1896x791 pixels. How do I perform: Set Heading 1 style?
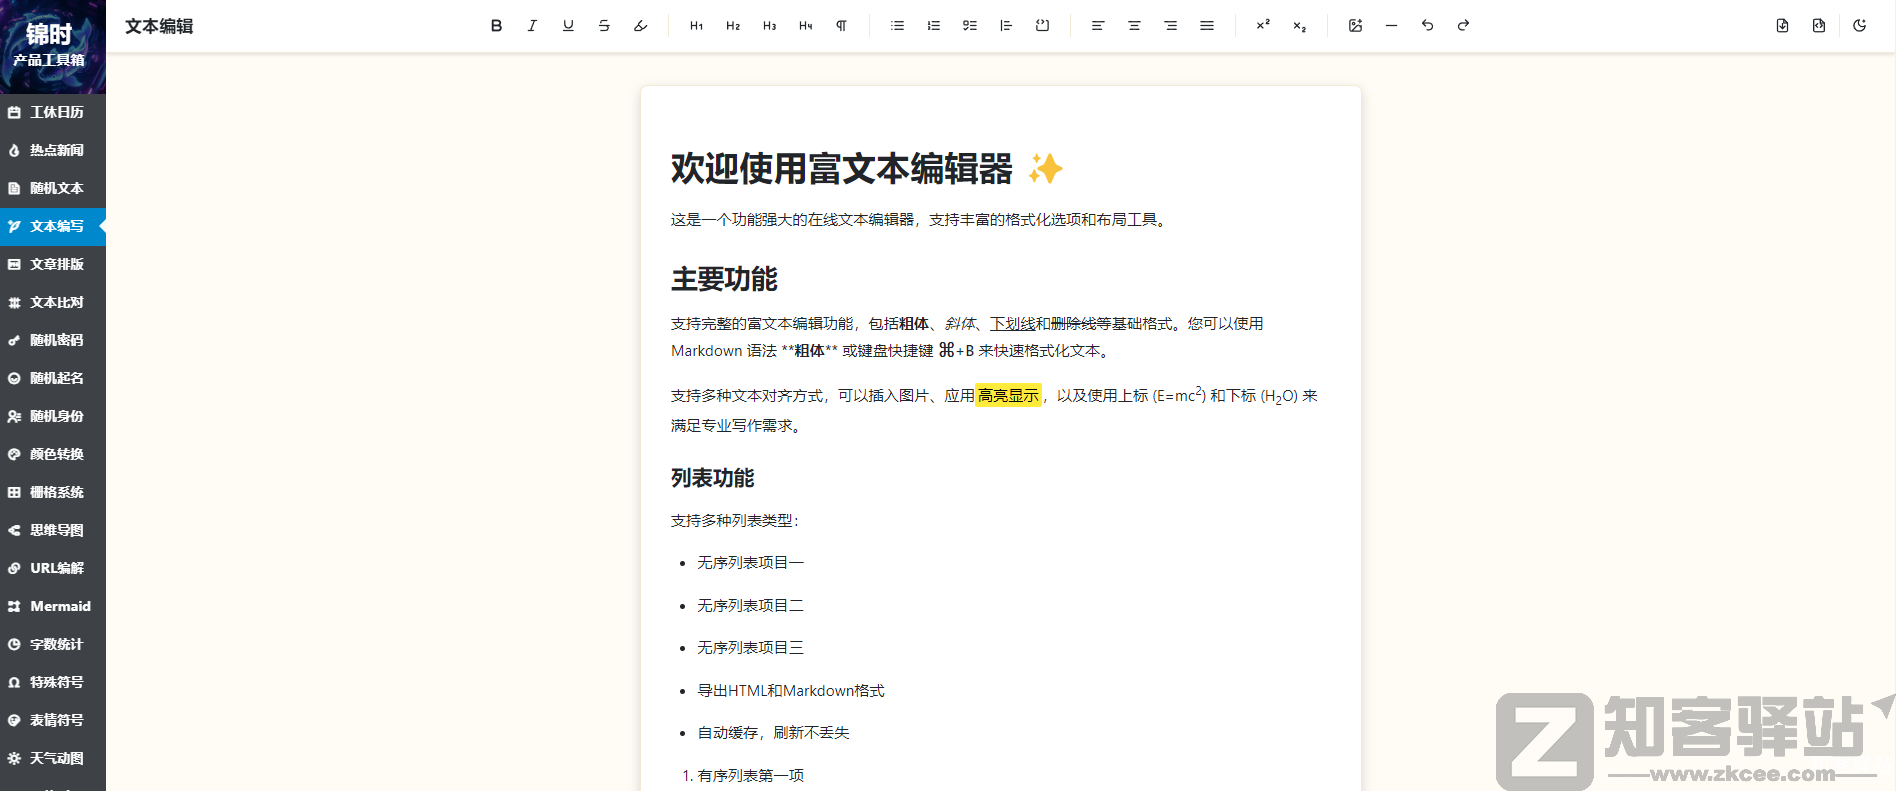tap(697, 26)
